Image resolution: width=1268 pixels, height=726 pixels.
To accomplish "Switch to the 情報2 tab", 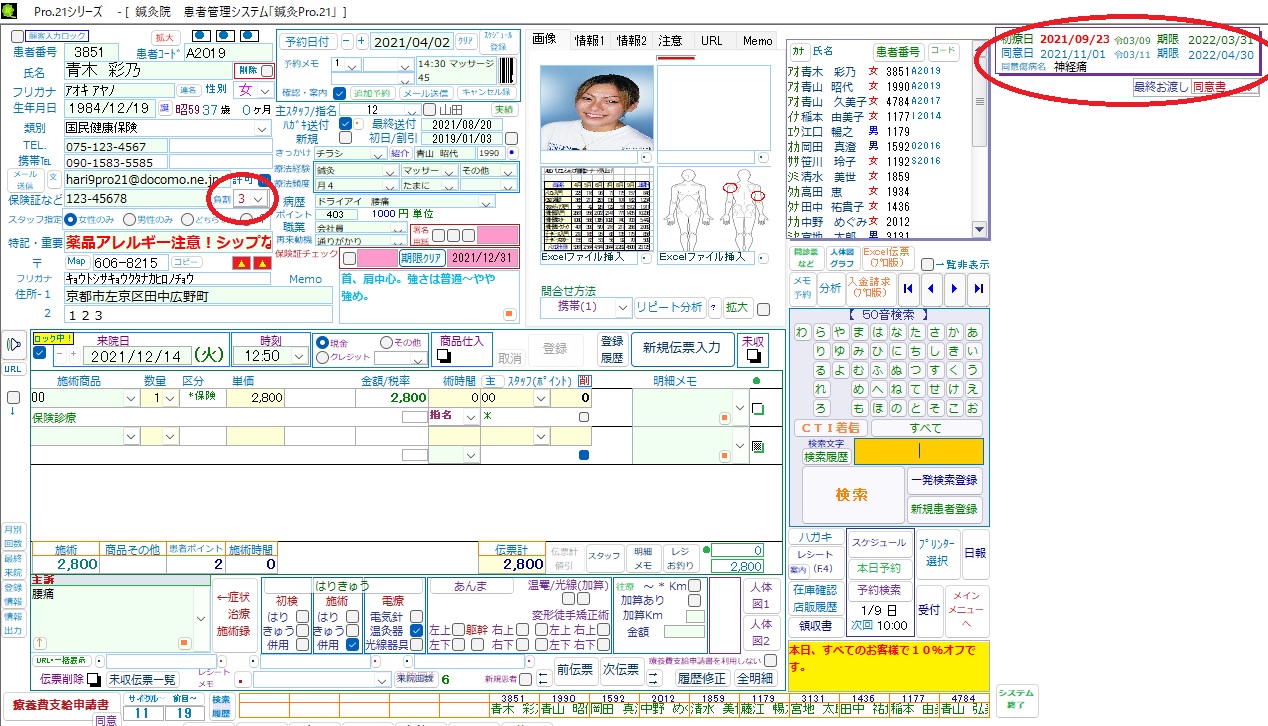I will point(631,40).
